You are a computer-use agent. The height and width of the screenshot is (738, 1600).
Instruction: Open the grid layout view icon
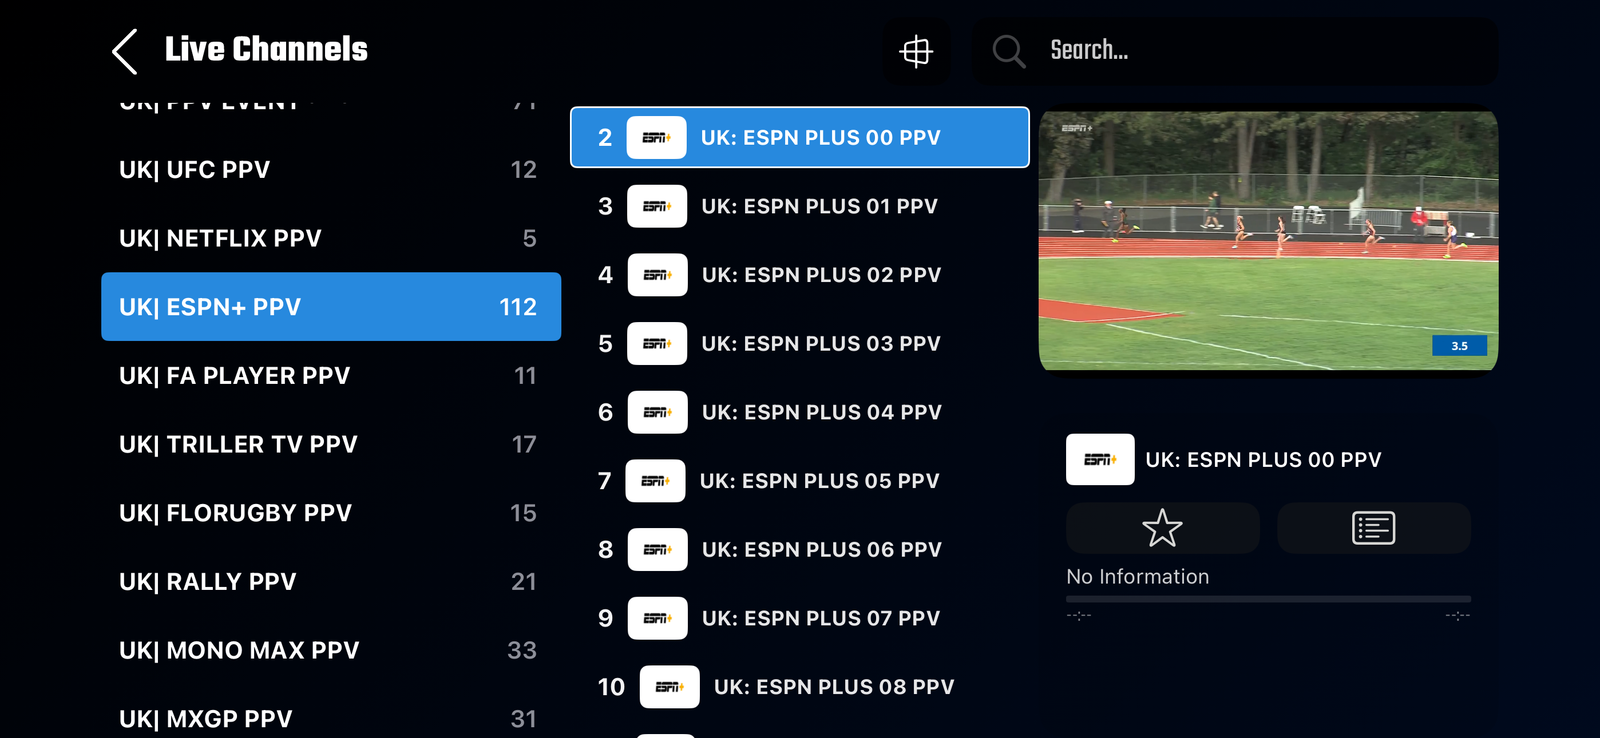(916, 51)
